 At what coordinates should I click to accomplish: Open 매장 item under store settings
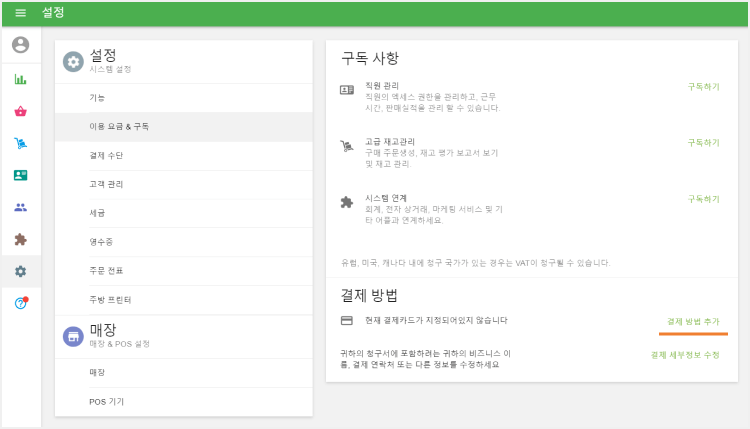point(184,373)
